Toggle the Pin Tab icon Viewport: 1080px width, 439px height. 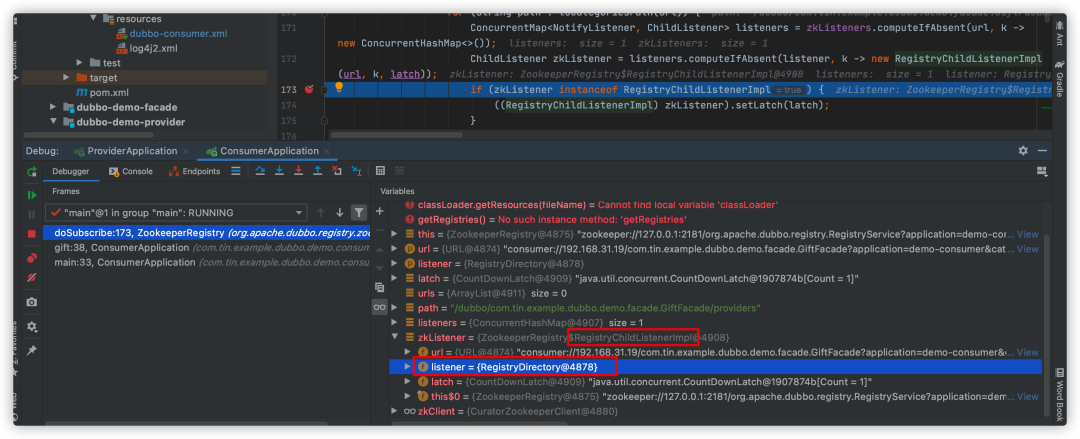click(32, 350)
